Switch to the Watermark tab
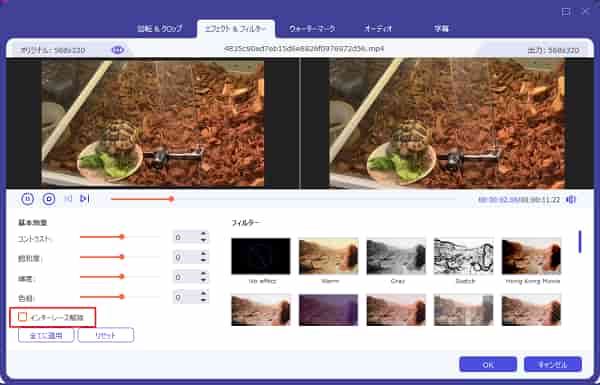 tap(312, 29)
